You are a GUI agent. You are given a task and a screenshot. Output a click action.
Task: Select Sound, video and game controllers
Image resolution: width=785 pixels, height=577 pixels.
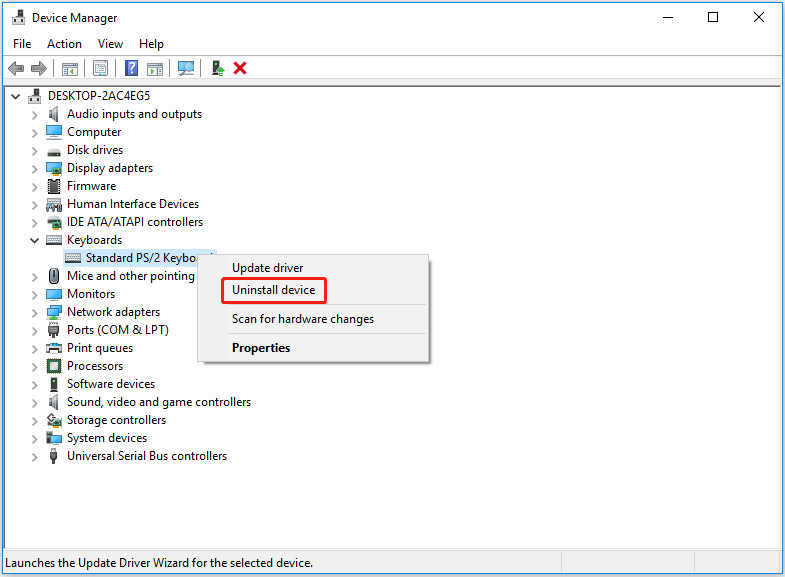159,402
